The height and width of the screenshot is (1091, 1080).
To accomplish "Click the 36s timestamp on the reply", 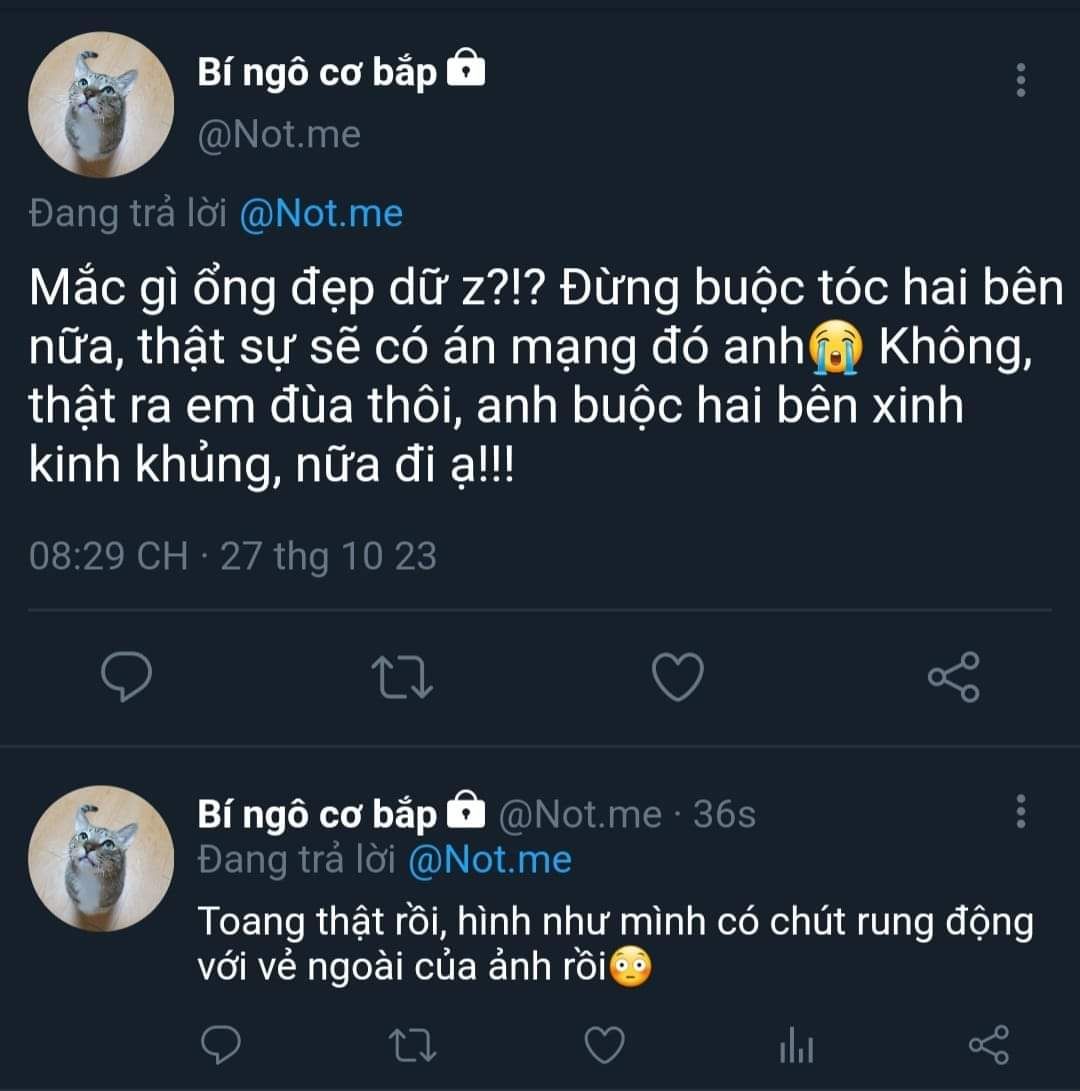I will point(724,815).
